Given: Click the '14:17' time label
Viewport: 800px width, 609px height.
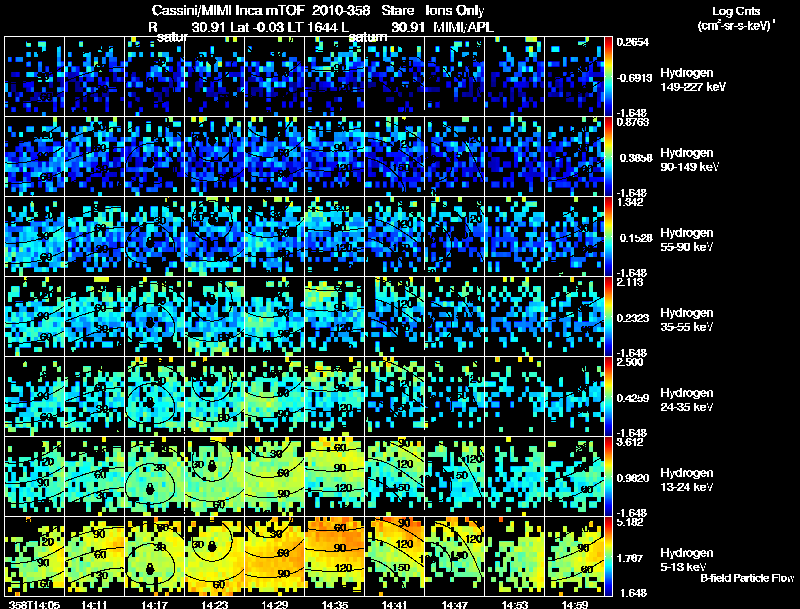Looking at the screenshot, I should tap(155, 604).
